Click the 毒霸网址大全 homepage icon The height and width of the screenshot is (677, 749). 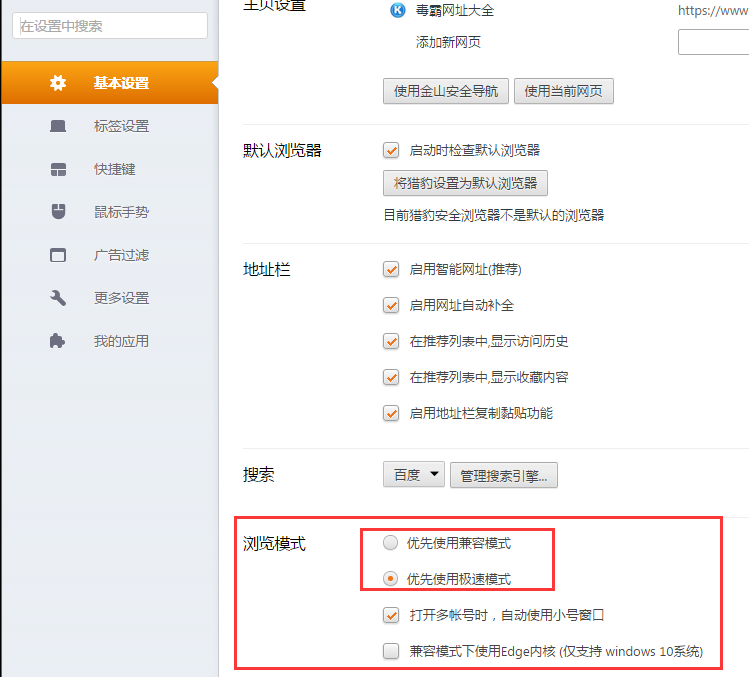tap(397, 11)
